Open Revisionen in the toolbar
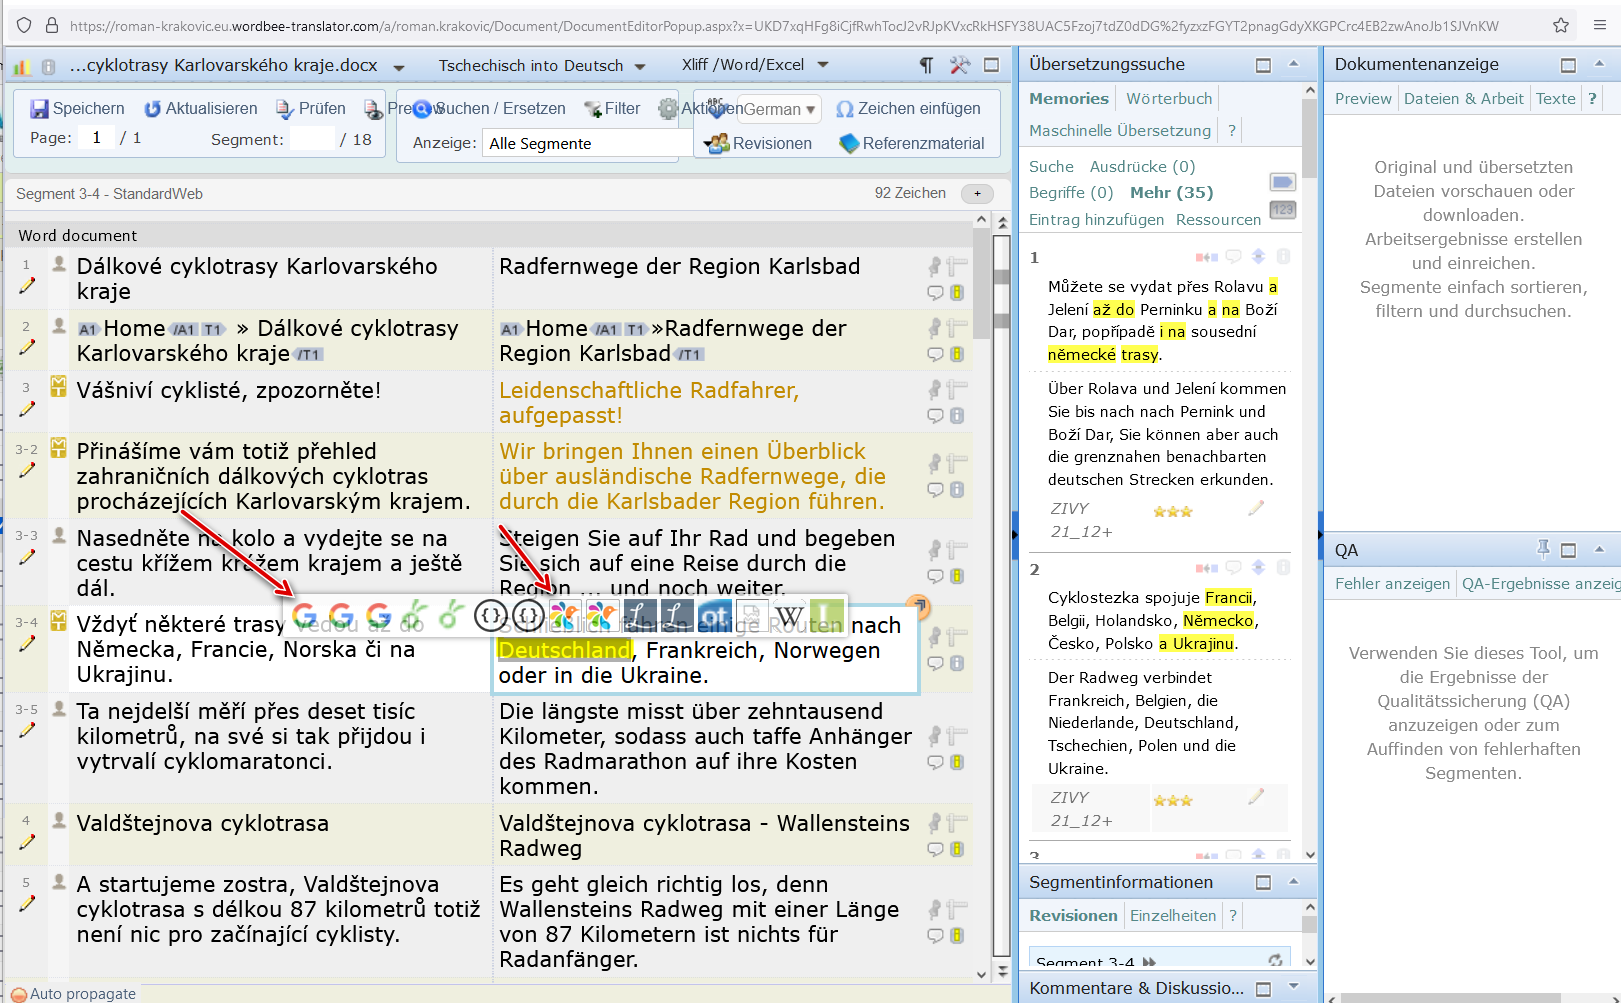Image resolution: width=1621 pixels, height=1003 pixels. coord(758,144)
